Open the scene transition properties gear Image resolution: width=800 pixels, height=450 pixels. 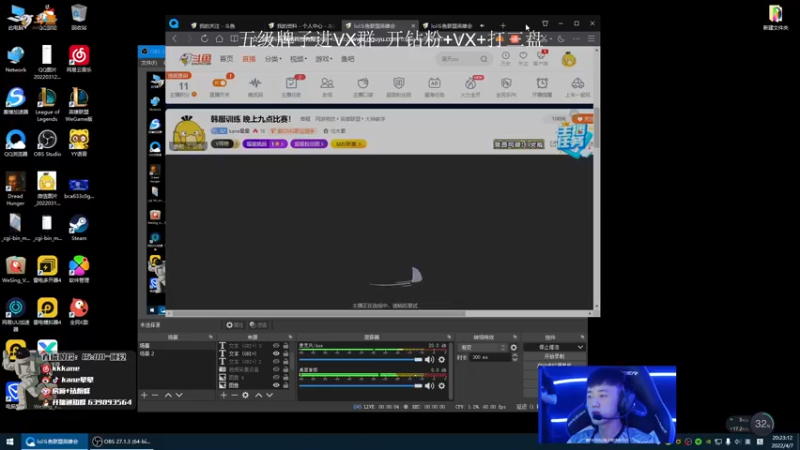point(514,347)
